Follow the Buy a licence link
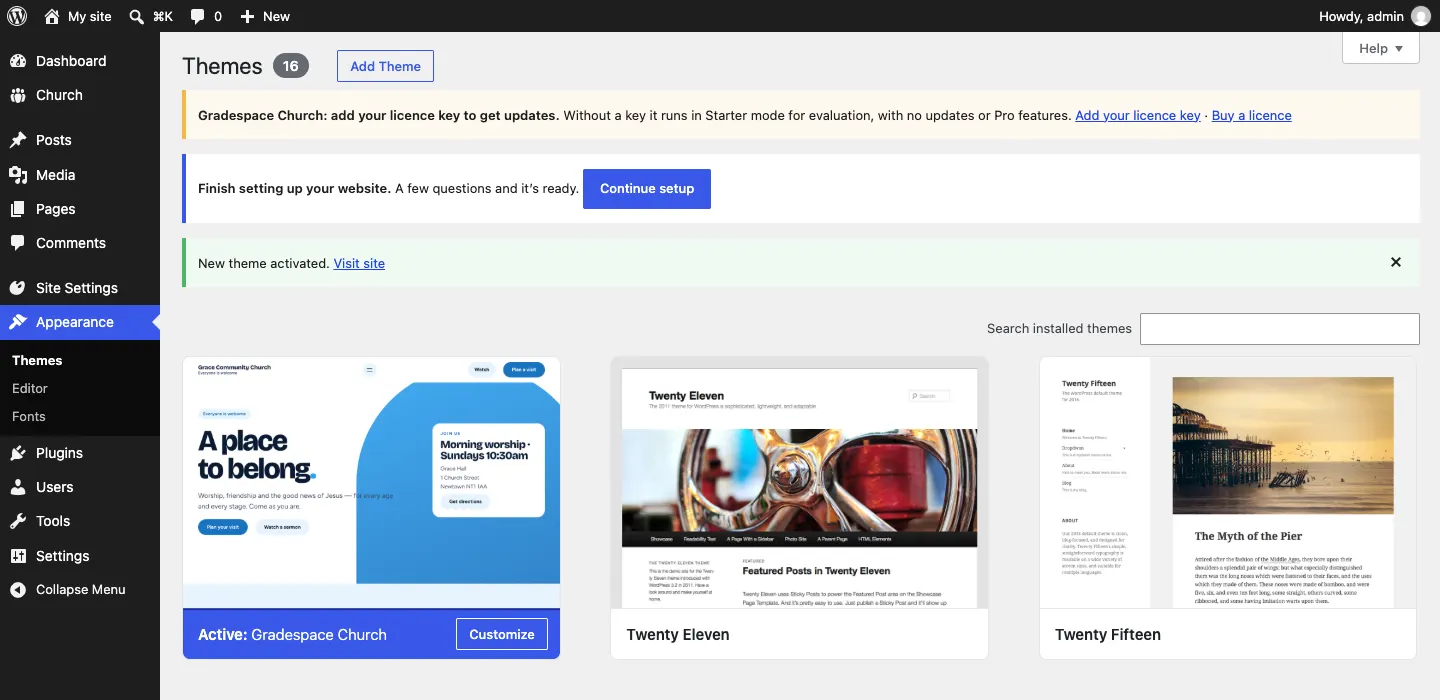Image resolution: width=1440 pixels, height=700 pixels. (x=1251, y=115)
